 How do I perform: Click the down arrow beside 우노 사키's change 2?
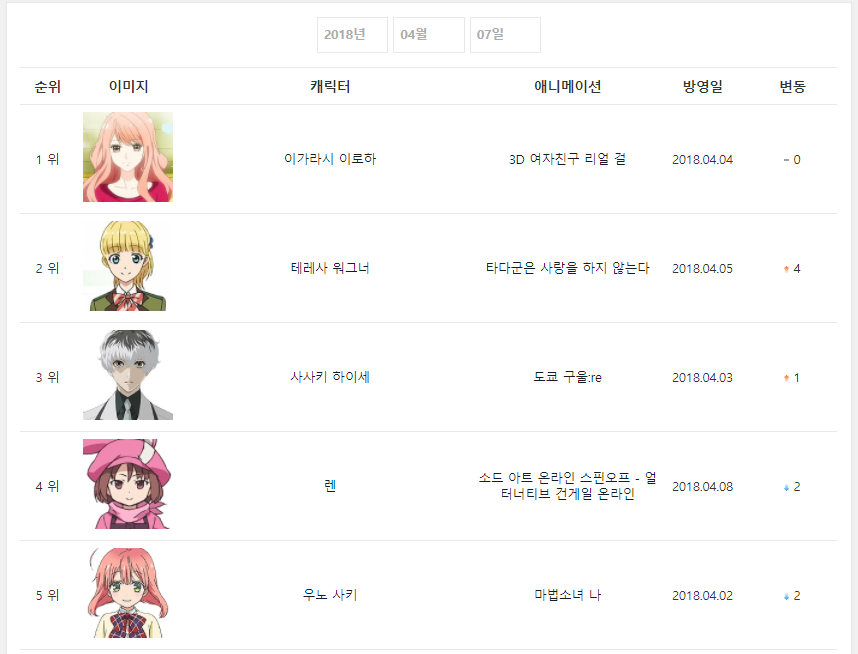tap(786, 596)
